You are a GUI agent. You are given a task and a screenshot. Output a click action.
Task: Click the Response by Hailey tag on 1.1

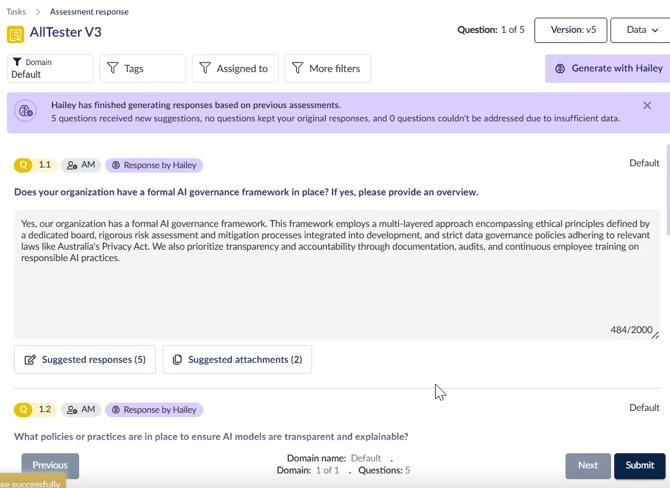[x=154, y=165]
